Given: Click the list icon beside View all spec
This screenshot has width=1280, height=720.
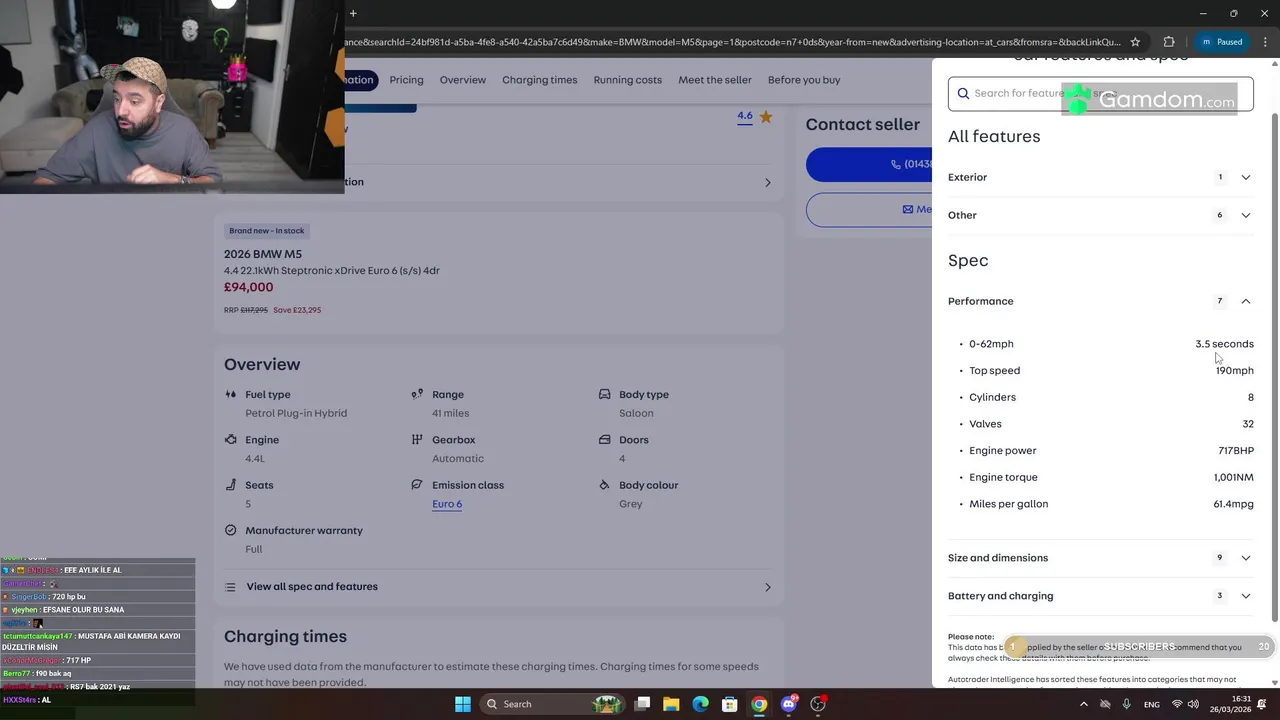Looking at the screenshot, I should (x=231, y=587).
